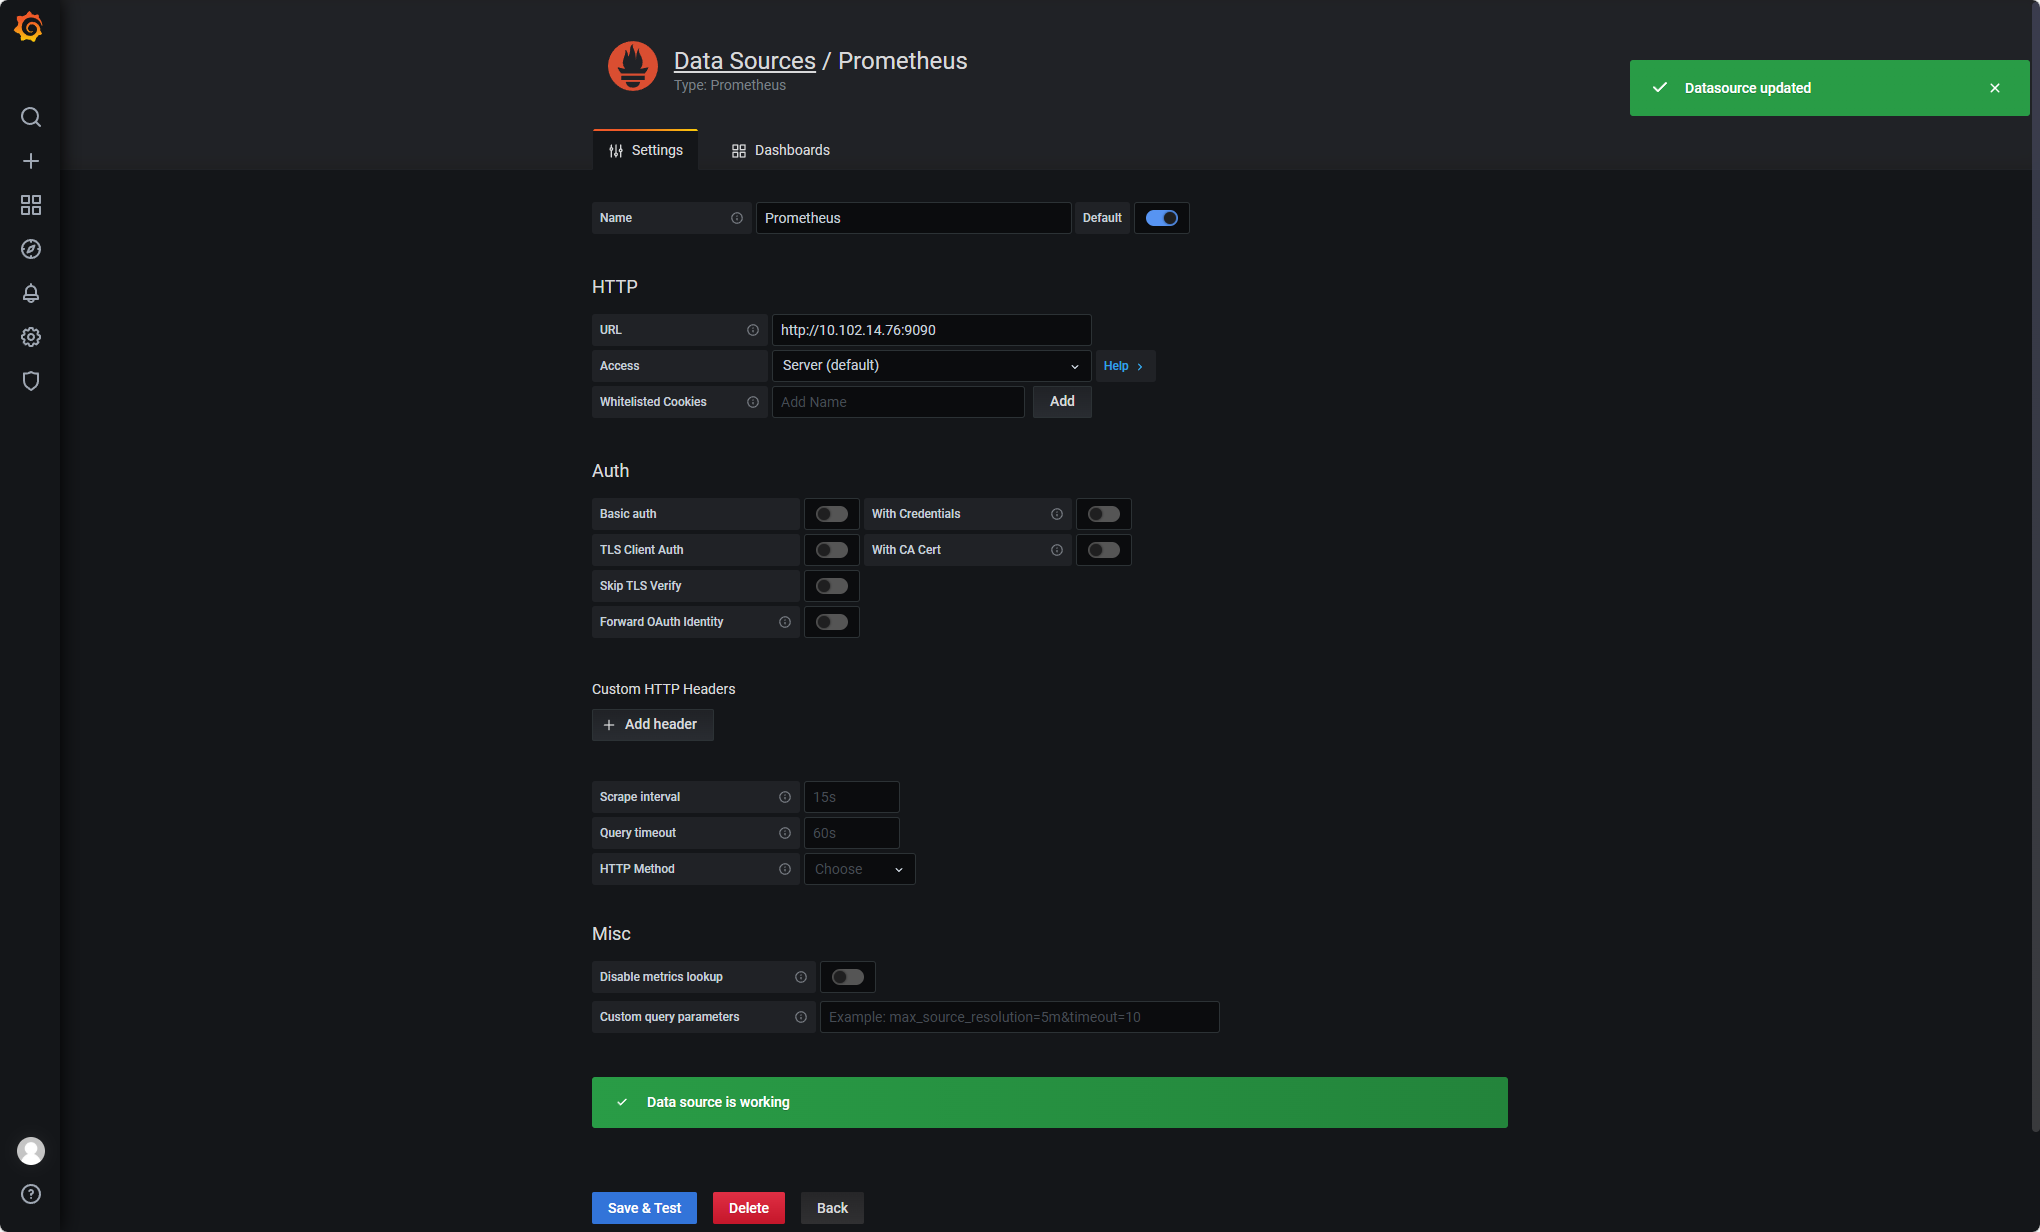Screen dimensions: 2040x1232
Task: Open the Configuration gear icon
Action: (31, 337)
